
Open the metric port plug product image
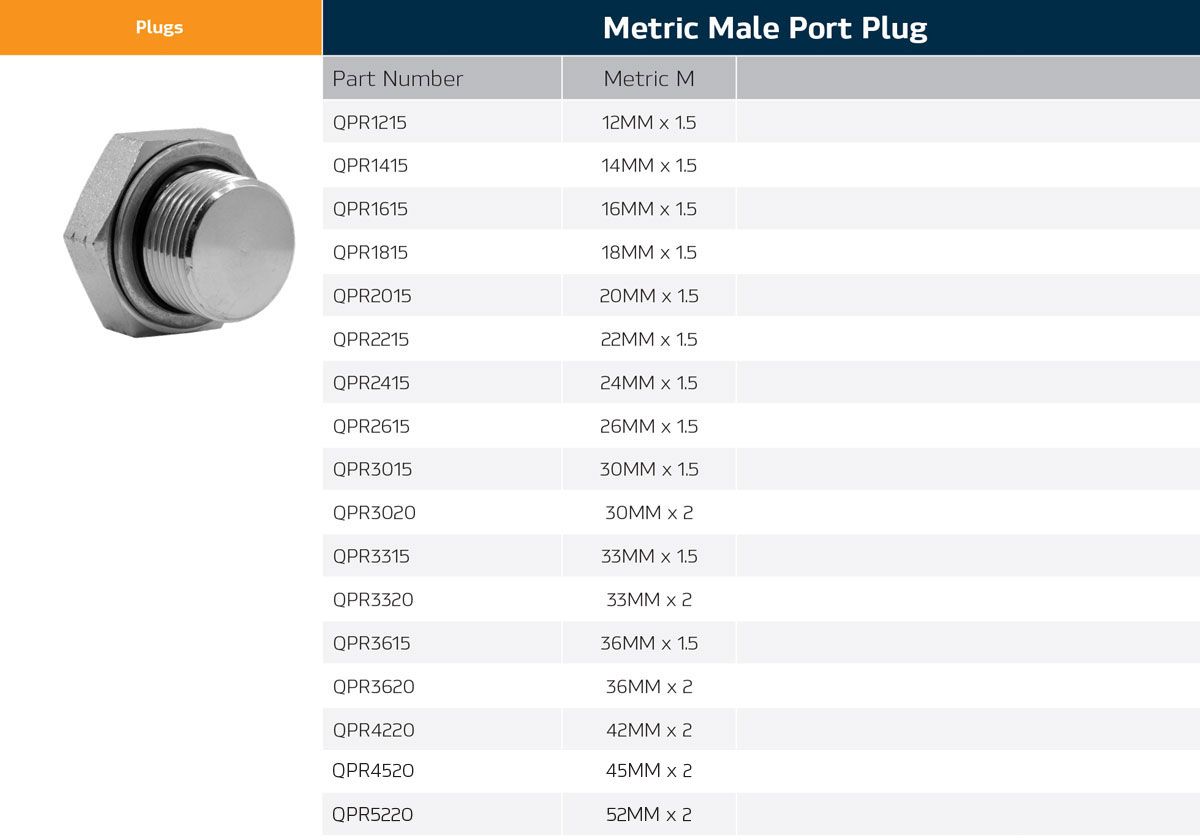(180, 232)
